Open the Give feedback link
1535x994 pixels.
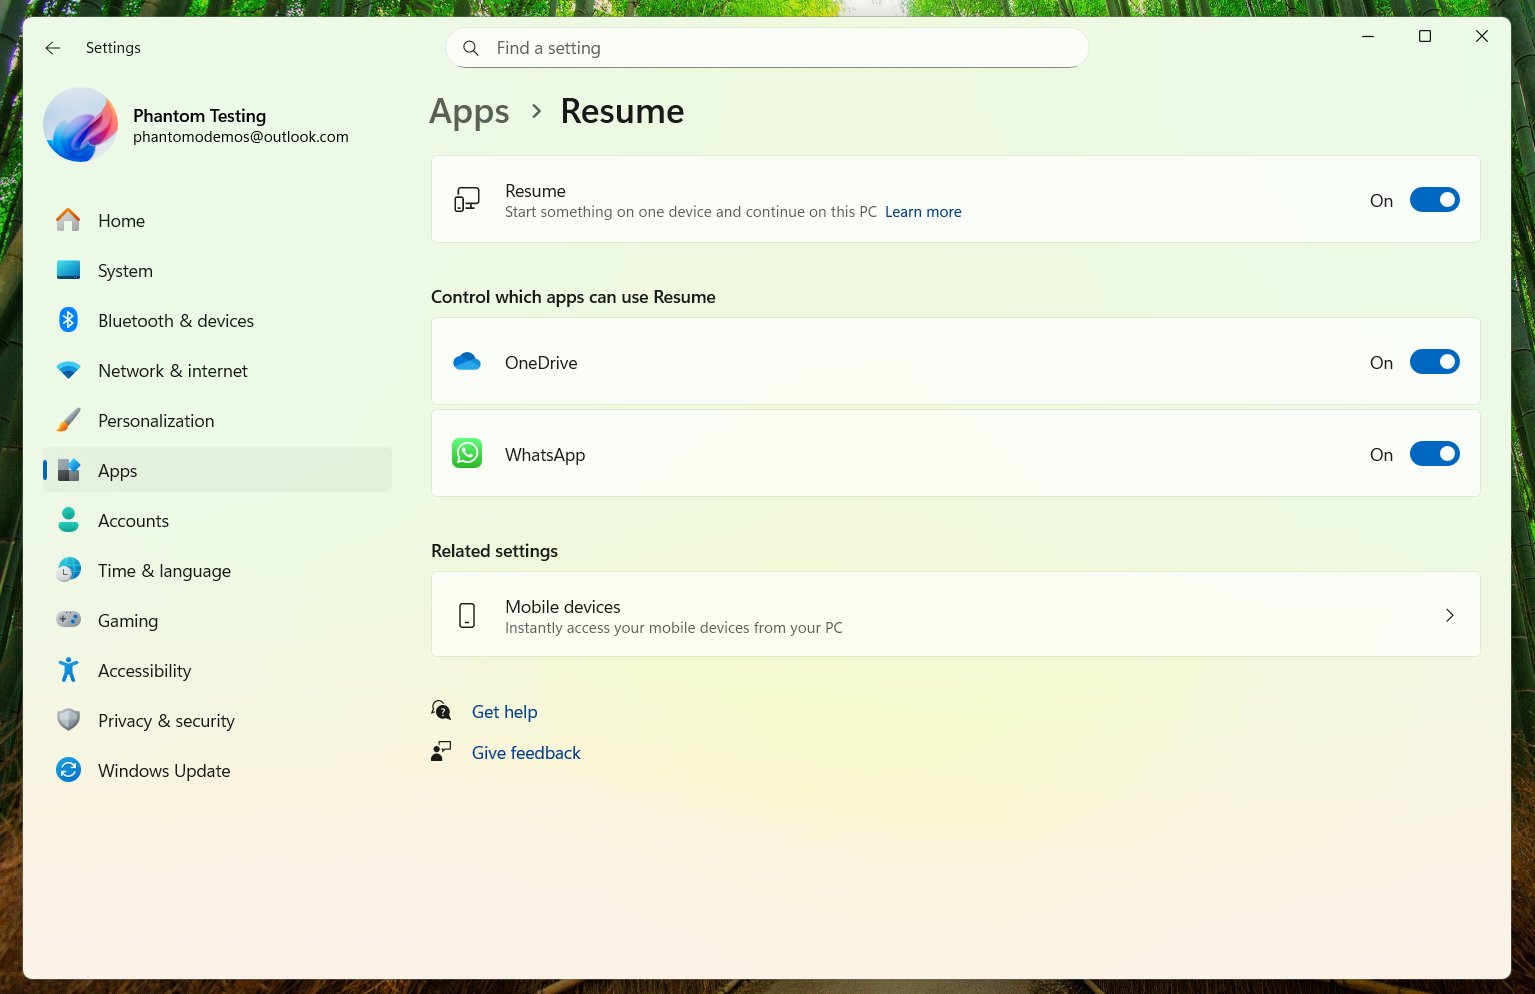(x=526, y=753)
